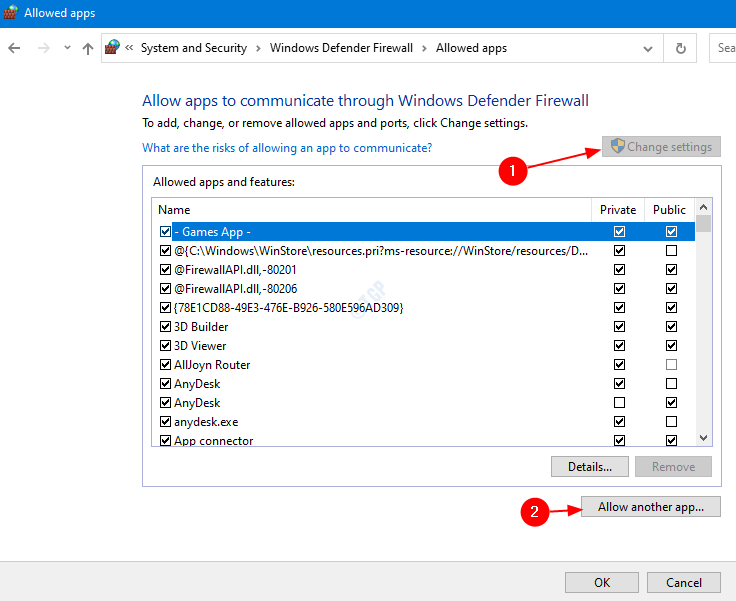This screenshot has height=601, width=736.
Task: Toggle Private checkbox for second AnyDesk entry
Action: tap(620, 403)
